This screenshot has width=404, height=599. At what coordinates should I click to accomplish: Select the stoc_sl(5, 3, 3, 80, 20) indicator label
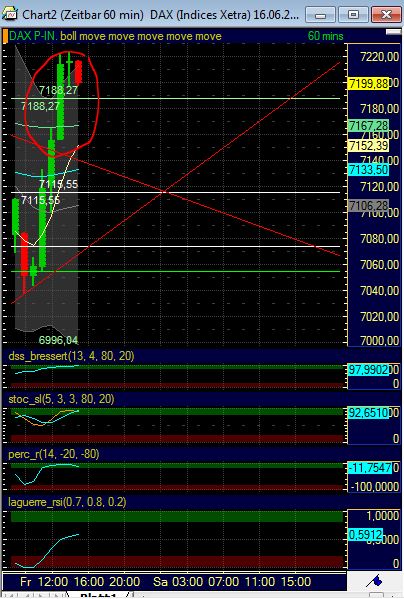[x=61, y=399]
